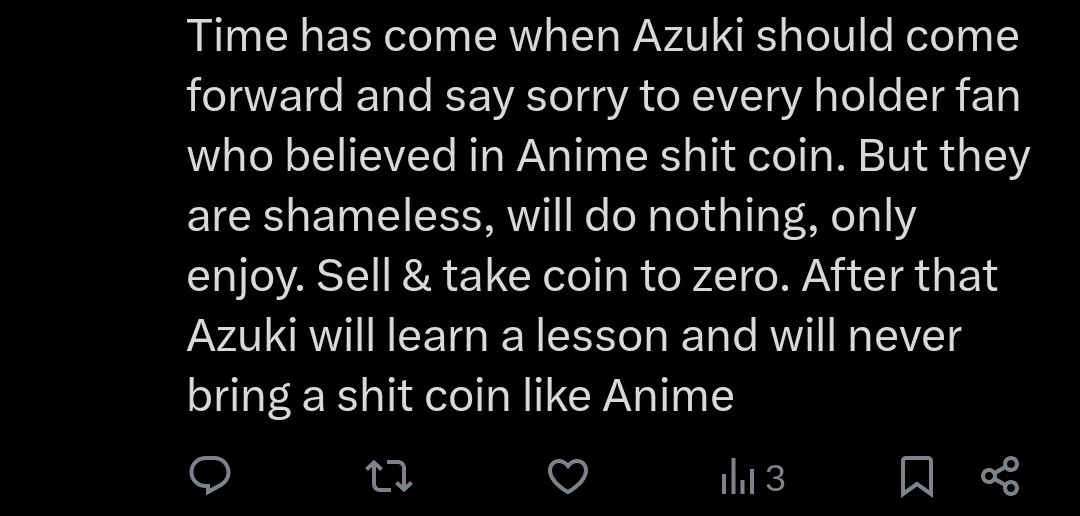1080x516 pixels.
Task: Repost this tweet using the retweet arrows
Action: click(x=388, y=477)
